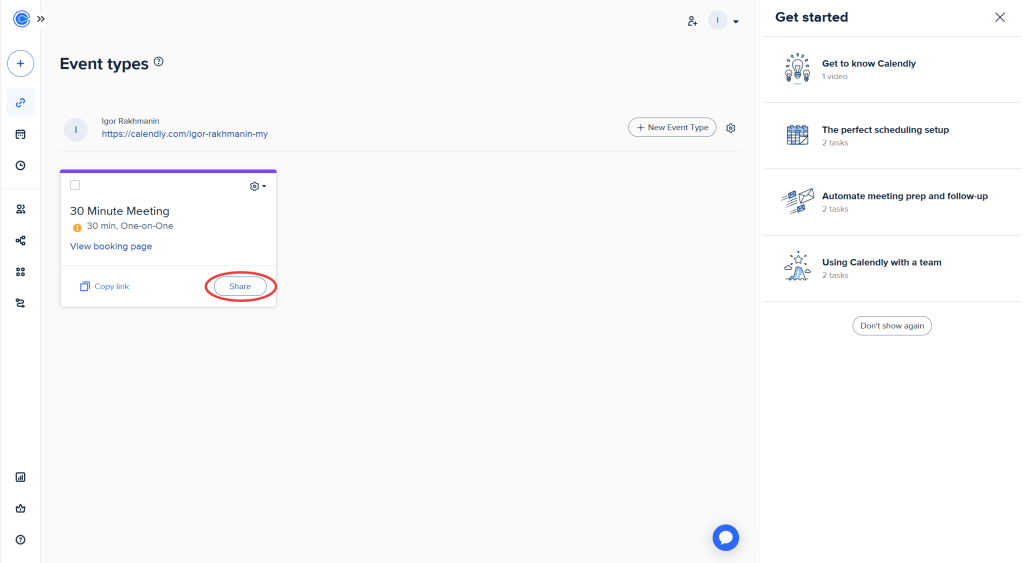Select the 30 Minute Meeting checkbox
The height and width of the screenshot is (563, 1023).
(75, 185)
